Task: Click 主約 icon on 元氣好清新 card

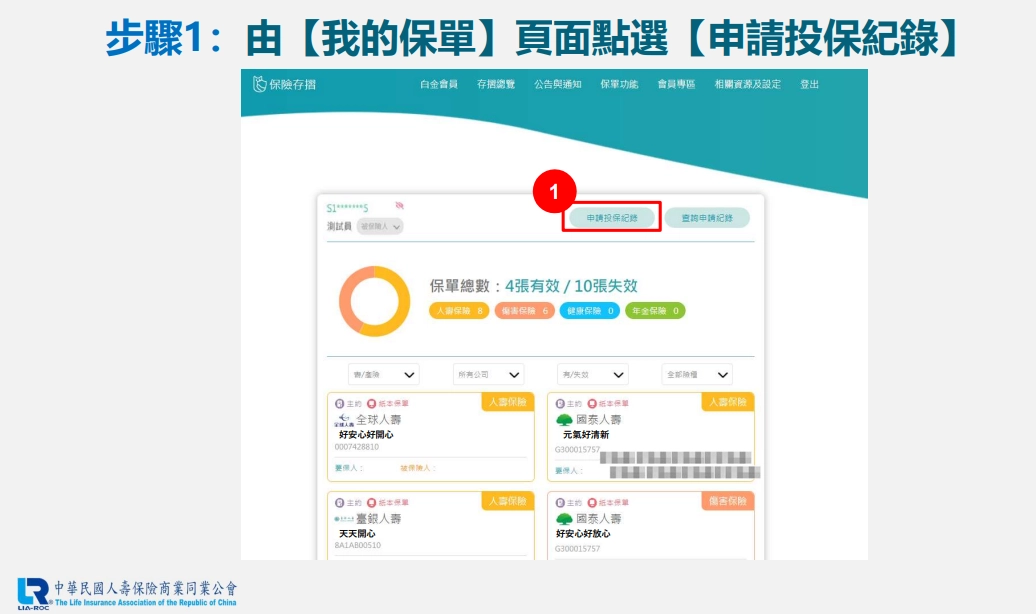Action: tap(560, 403)
